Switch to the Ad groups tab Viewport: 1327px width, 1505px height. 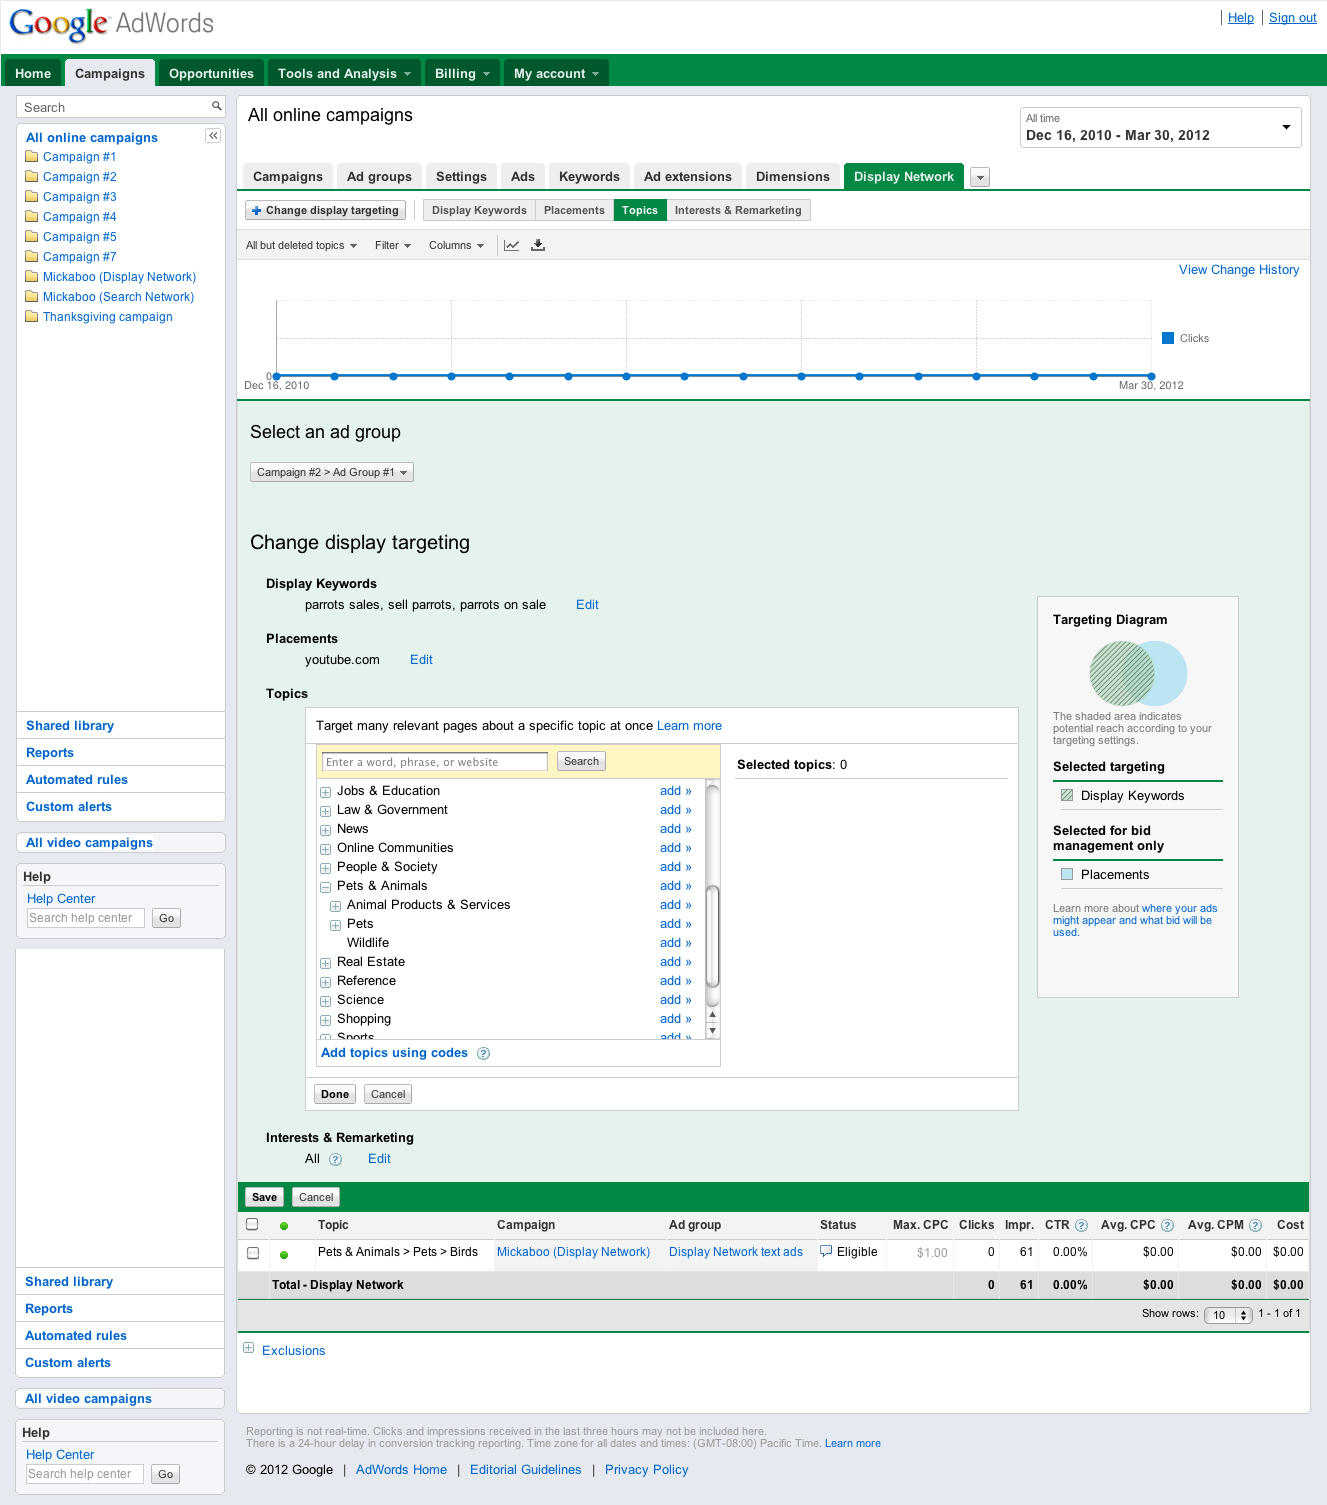379,177
